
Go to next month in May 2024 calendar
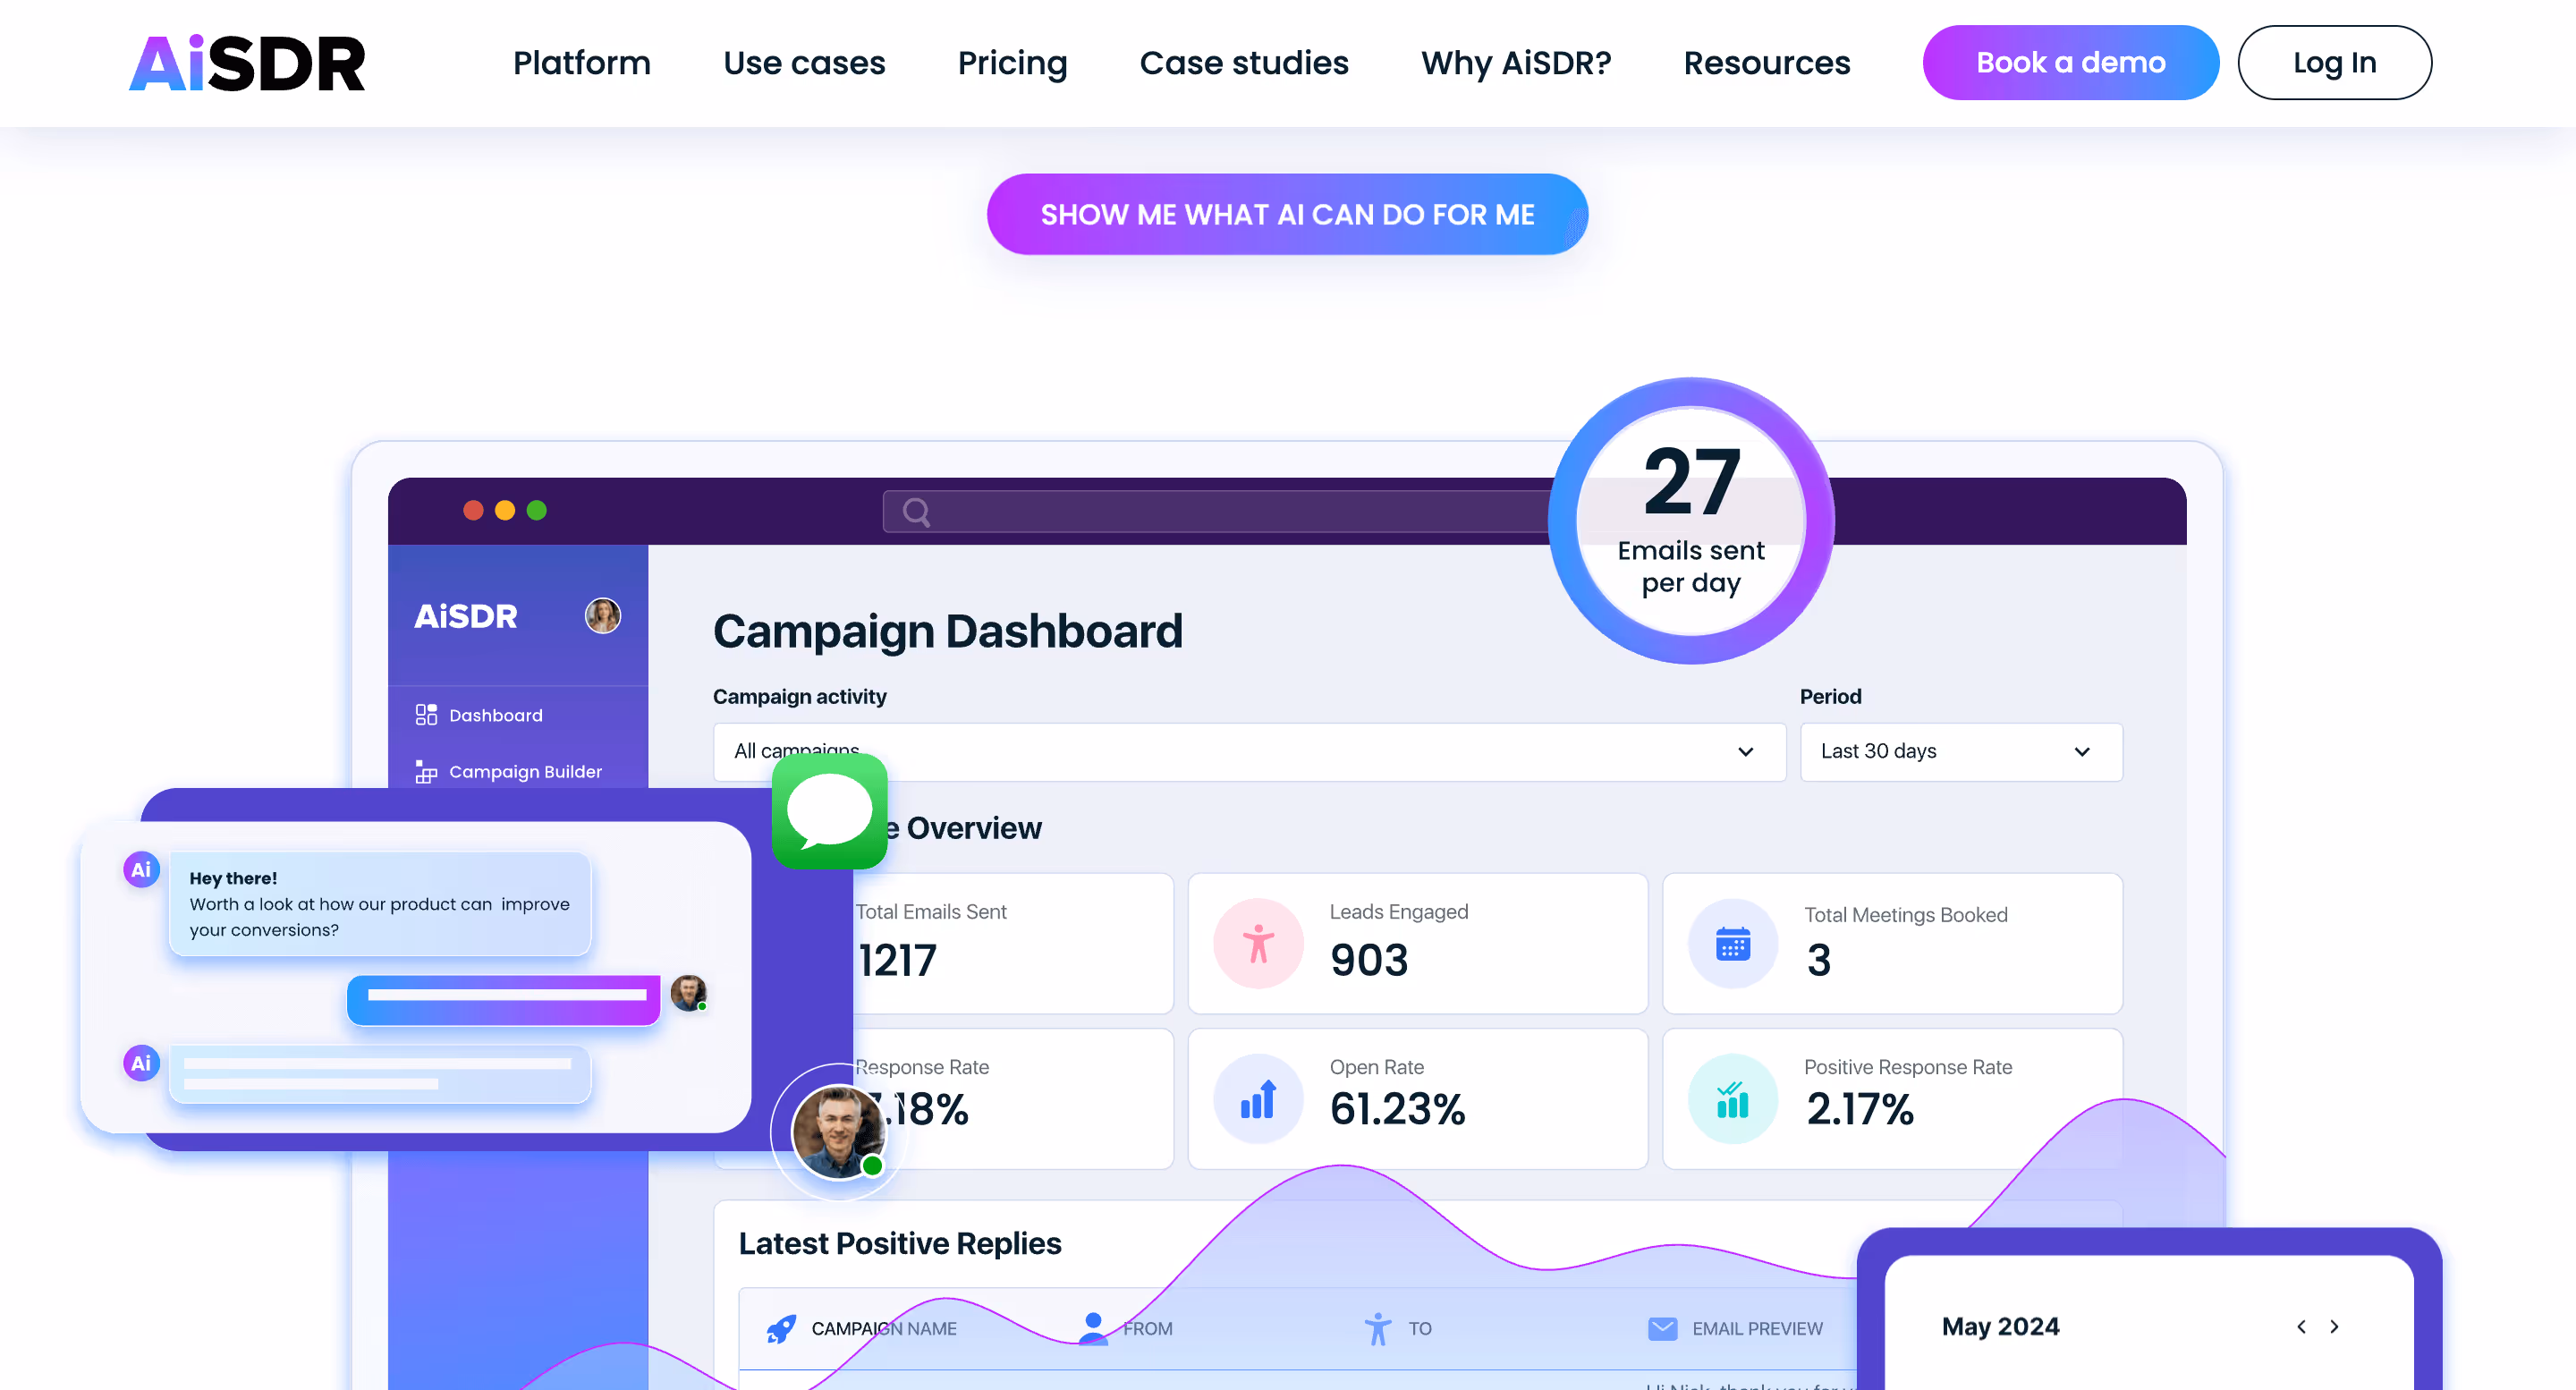point(2334,1326)
